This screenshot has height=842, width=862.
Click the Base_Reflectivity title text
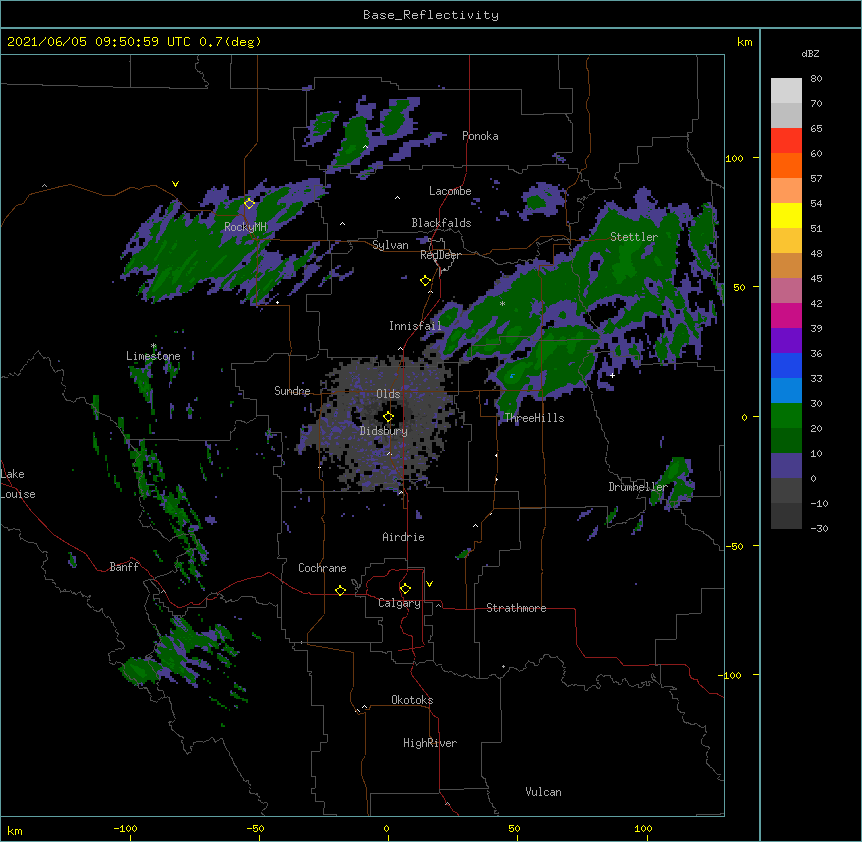point(431,15)
